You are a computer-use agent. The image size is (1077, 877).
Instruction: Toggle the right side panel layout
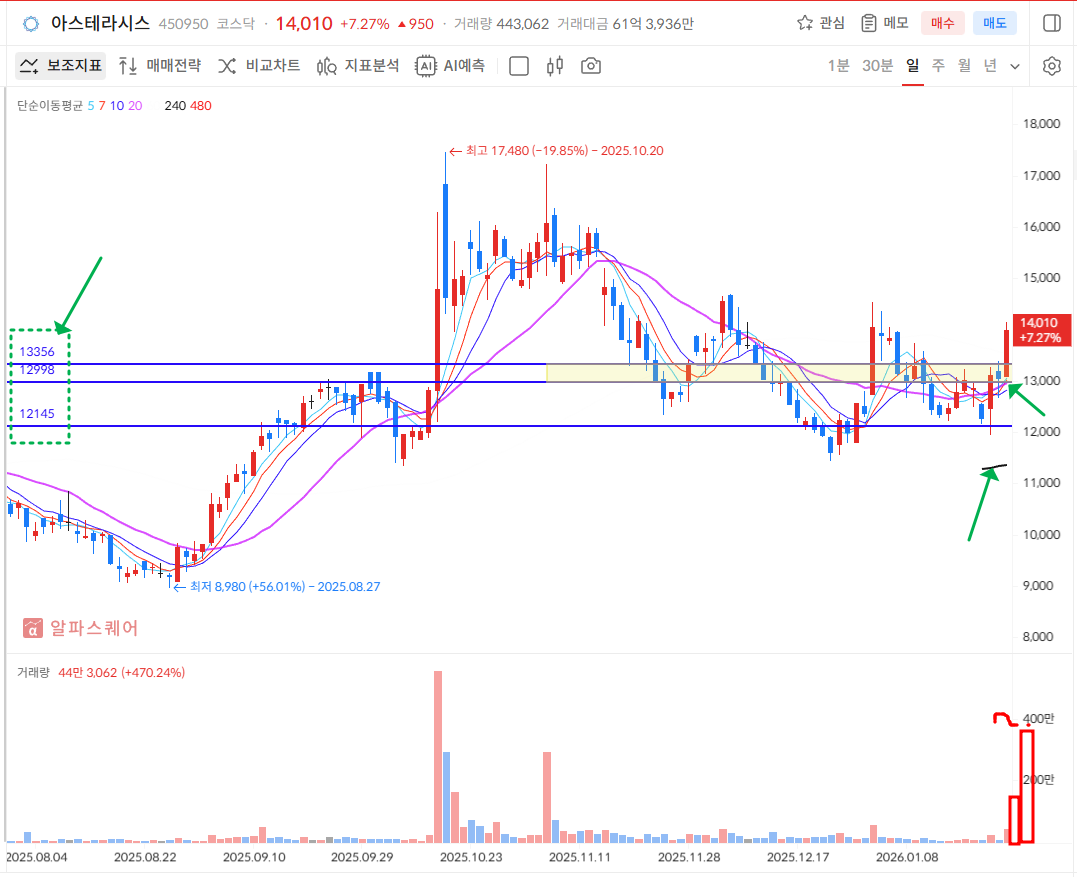(1051, 23)
